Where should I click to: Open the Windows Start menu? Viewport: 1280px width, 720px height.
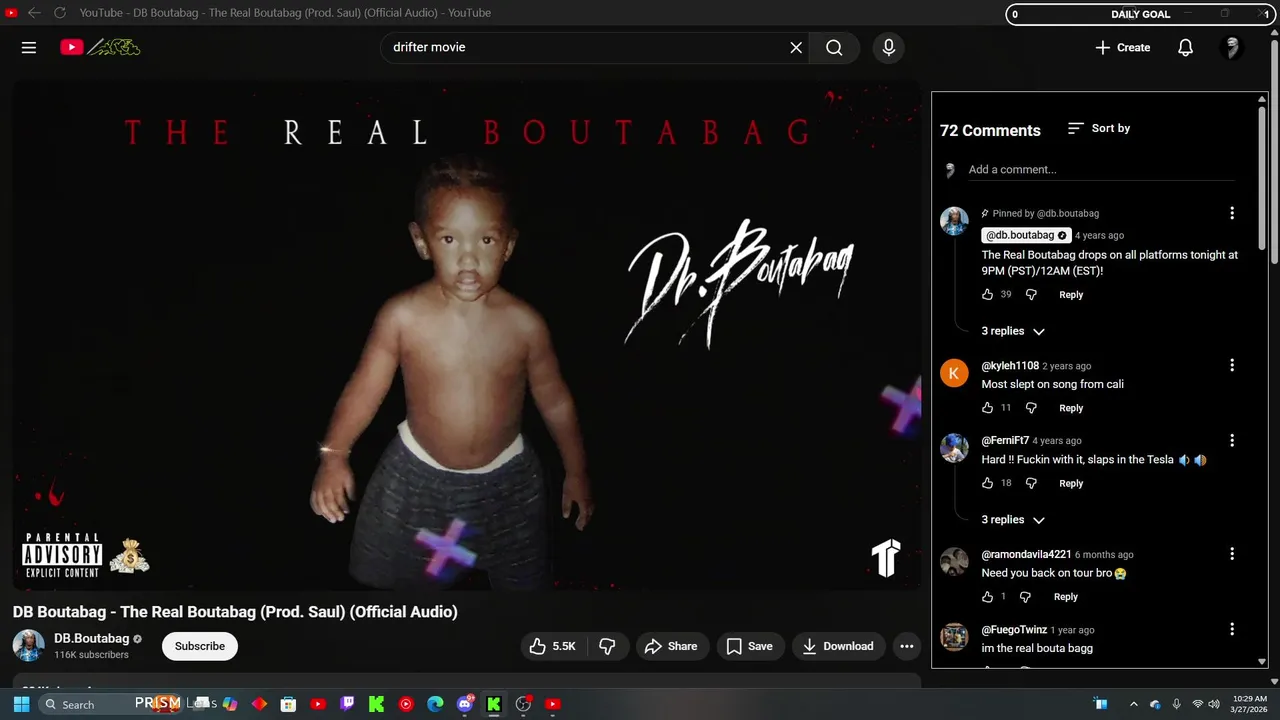click(x=21, y=704)
